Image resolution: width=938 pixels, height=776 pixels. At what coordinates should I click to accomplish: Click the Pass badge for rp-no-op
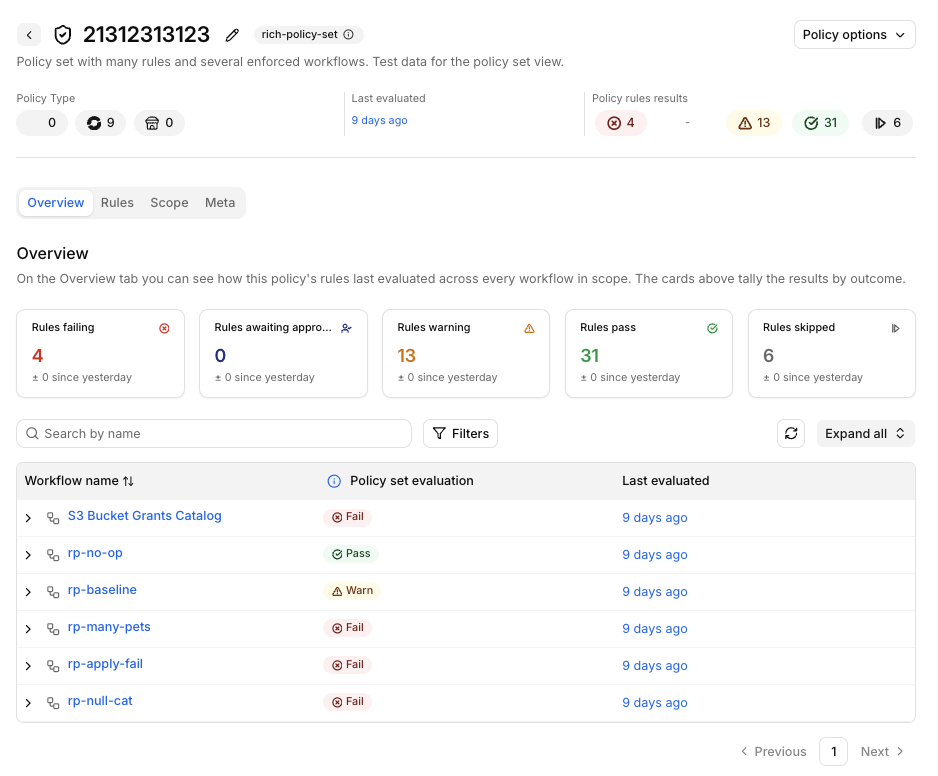click(x=351, y=554)
